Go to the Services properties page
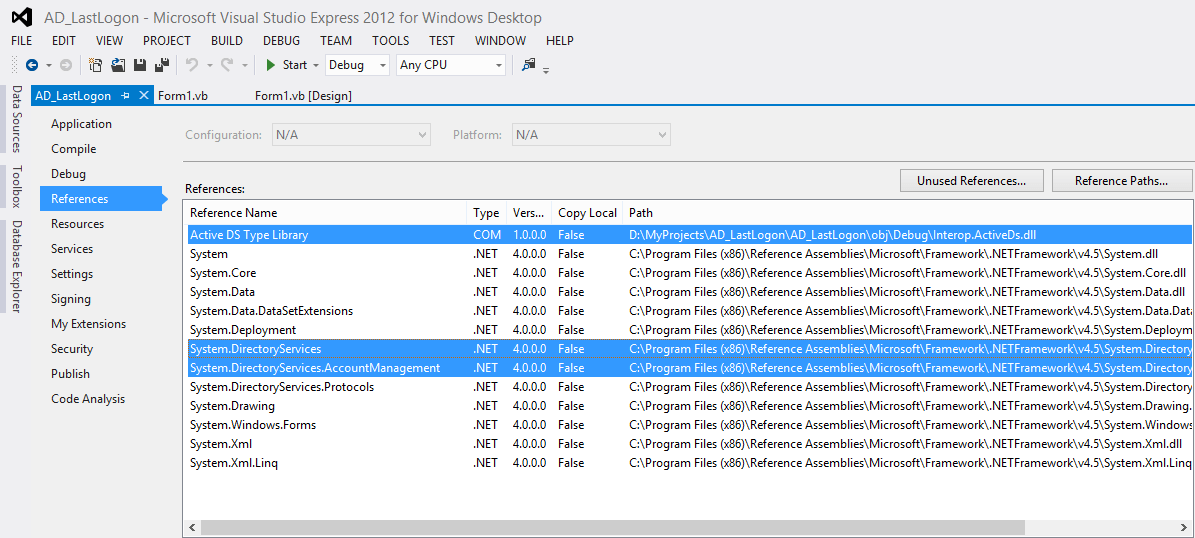The image size is (1195, 538). click(72, 249)
